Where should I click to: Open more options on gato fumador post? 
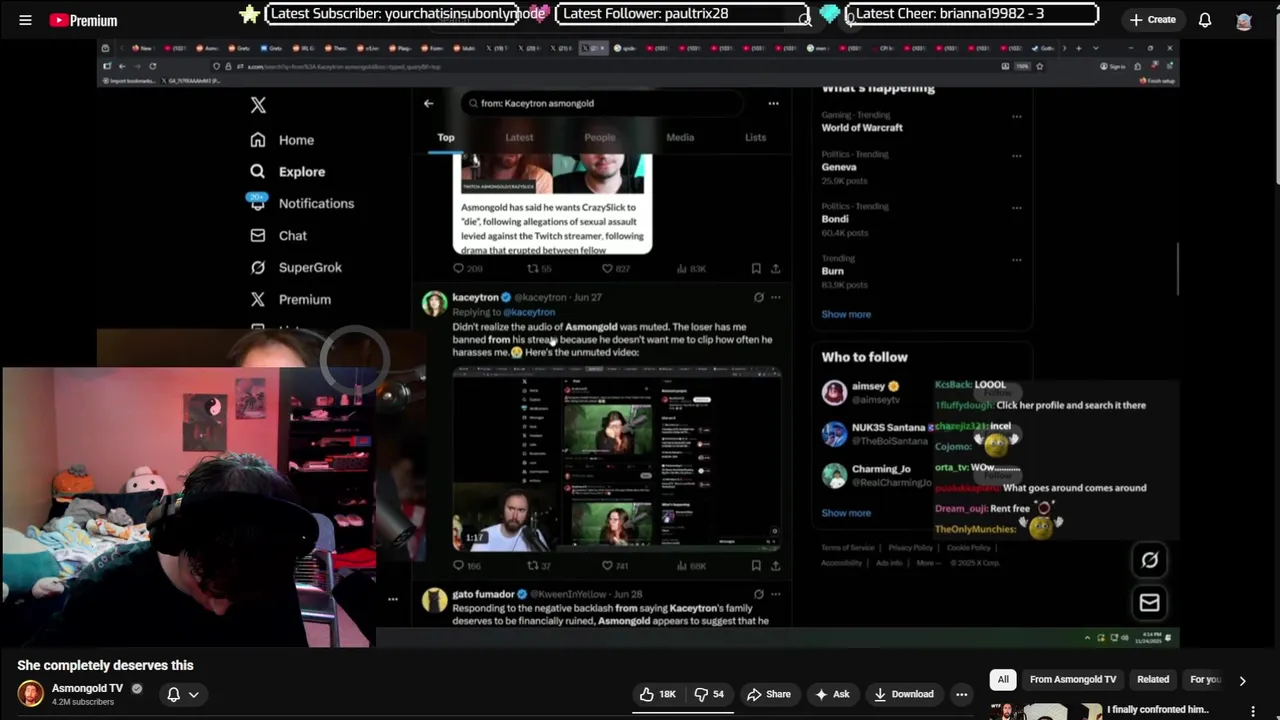[x=776, y=594]
